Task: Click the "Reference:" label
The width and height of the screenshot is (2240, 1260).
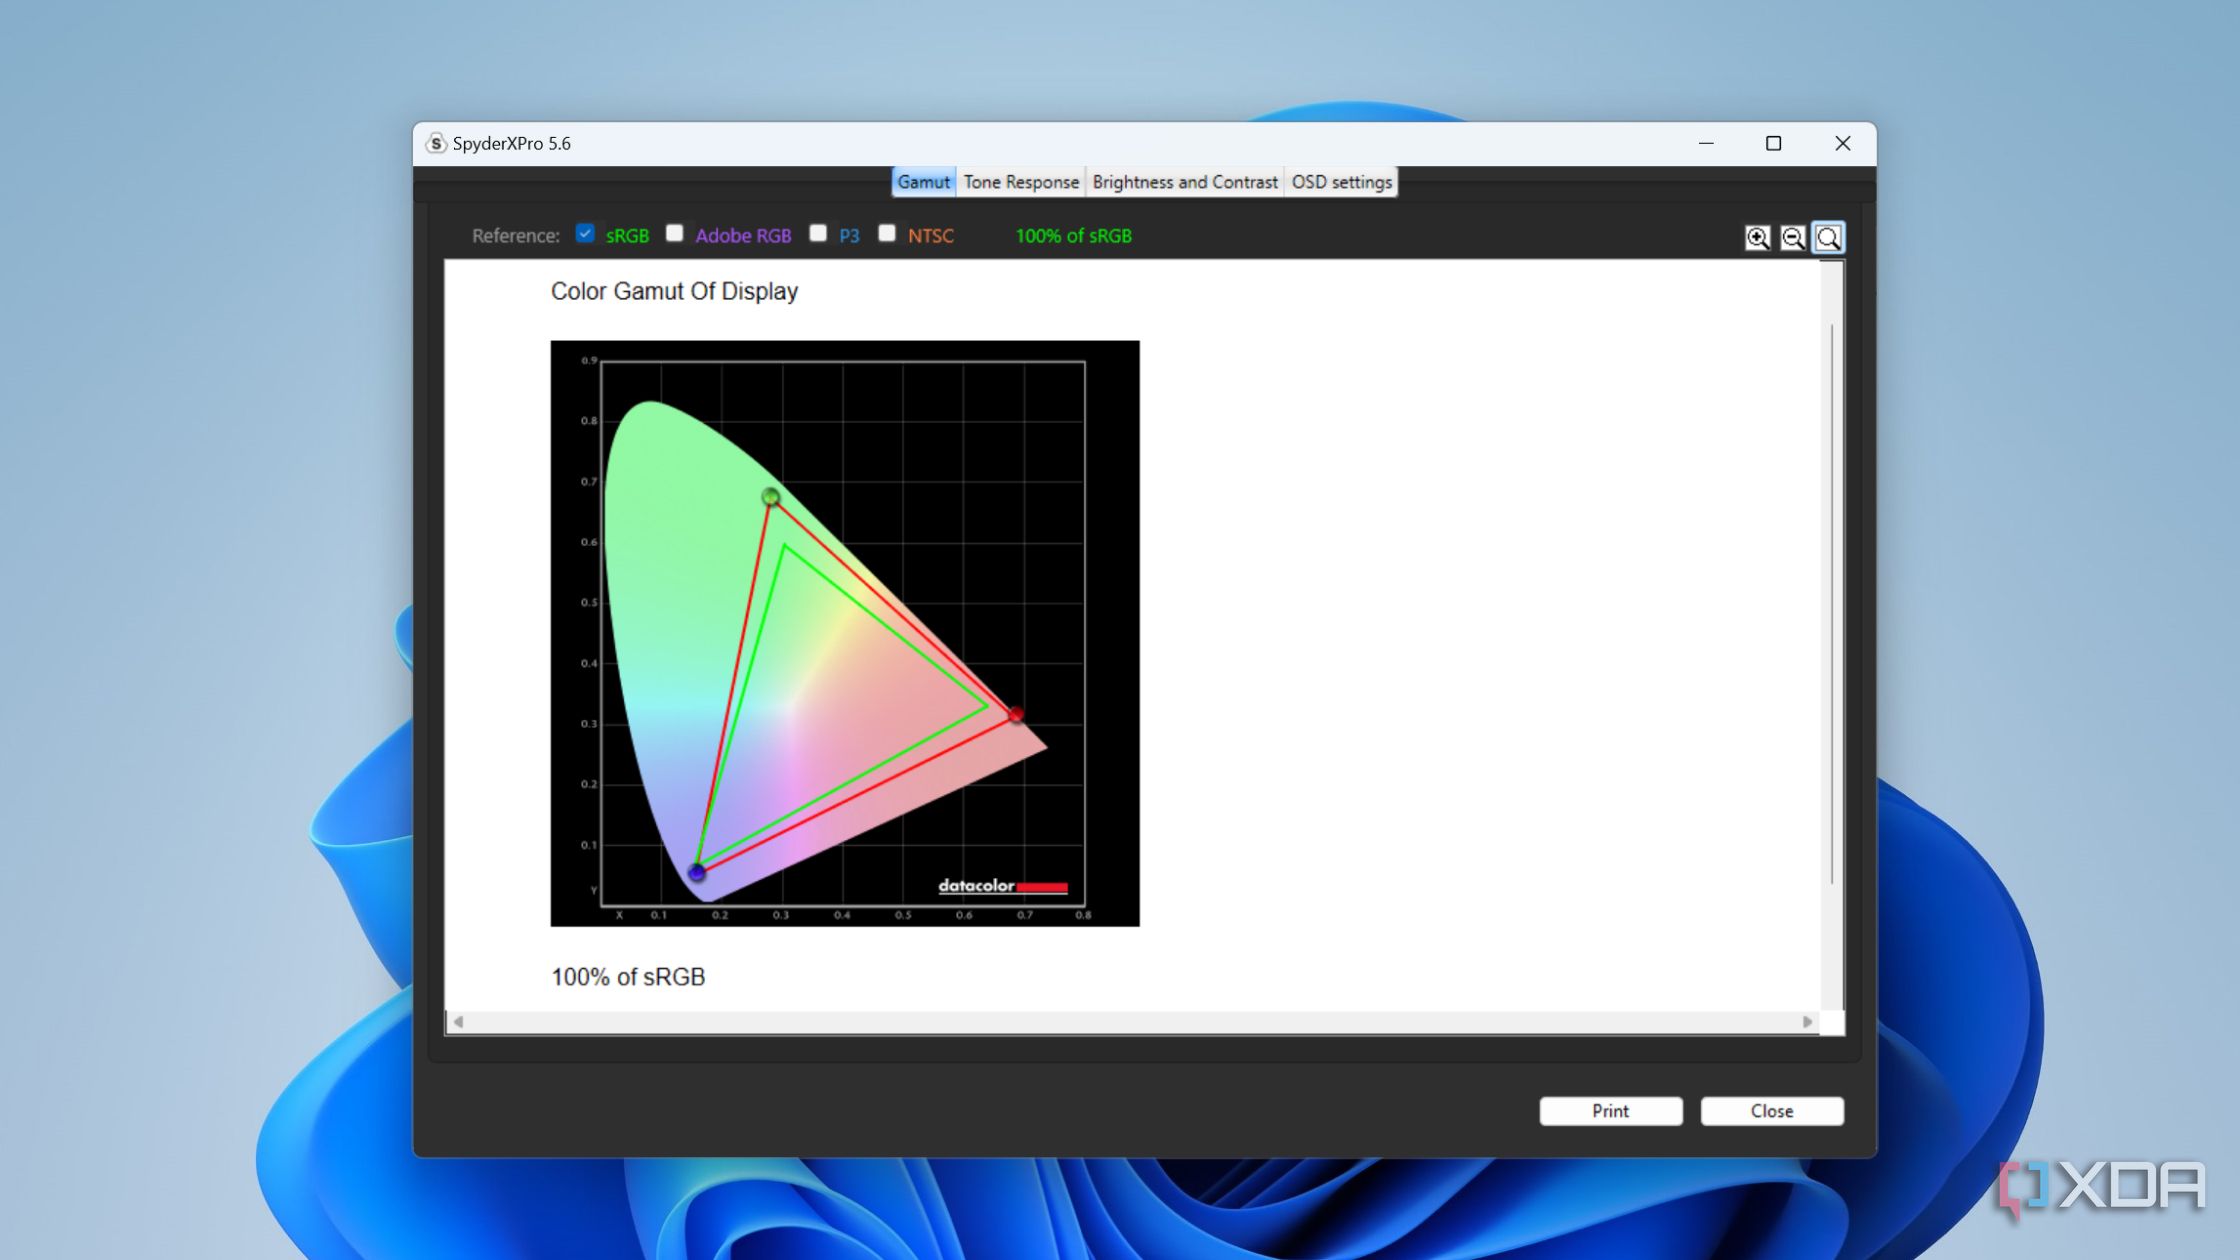Action: coord(515,236)
